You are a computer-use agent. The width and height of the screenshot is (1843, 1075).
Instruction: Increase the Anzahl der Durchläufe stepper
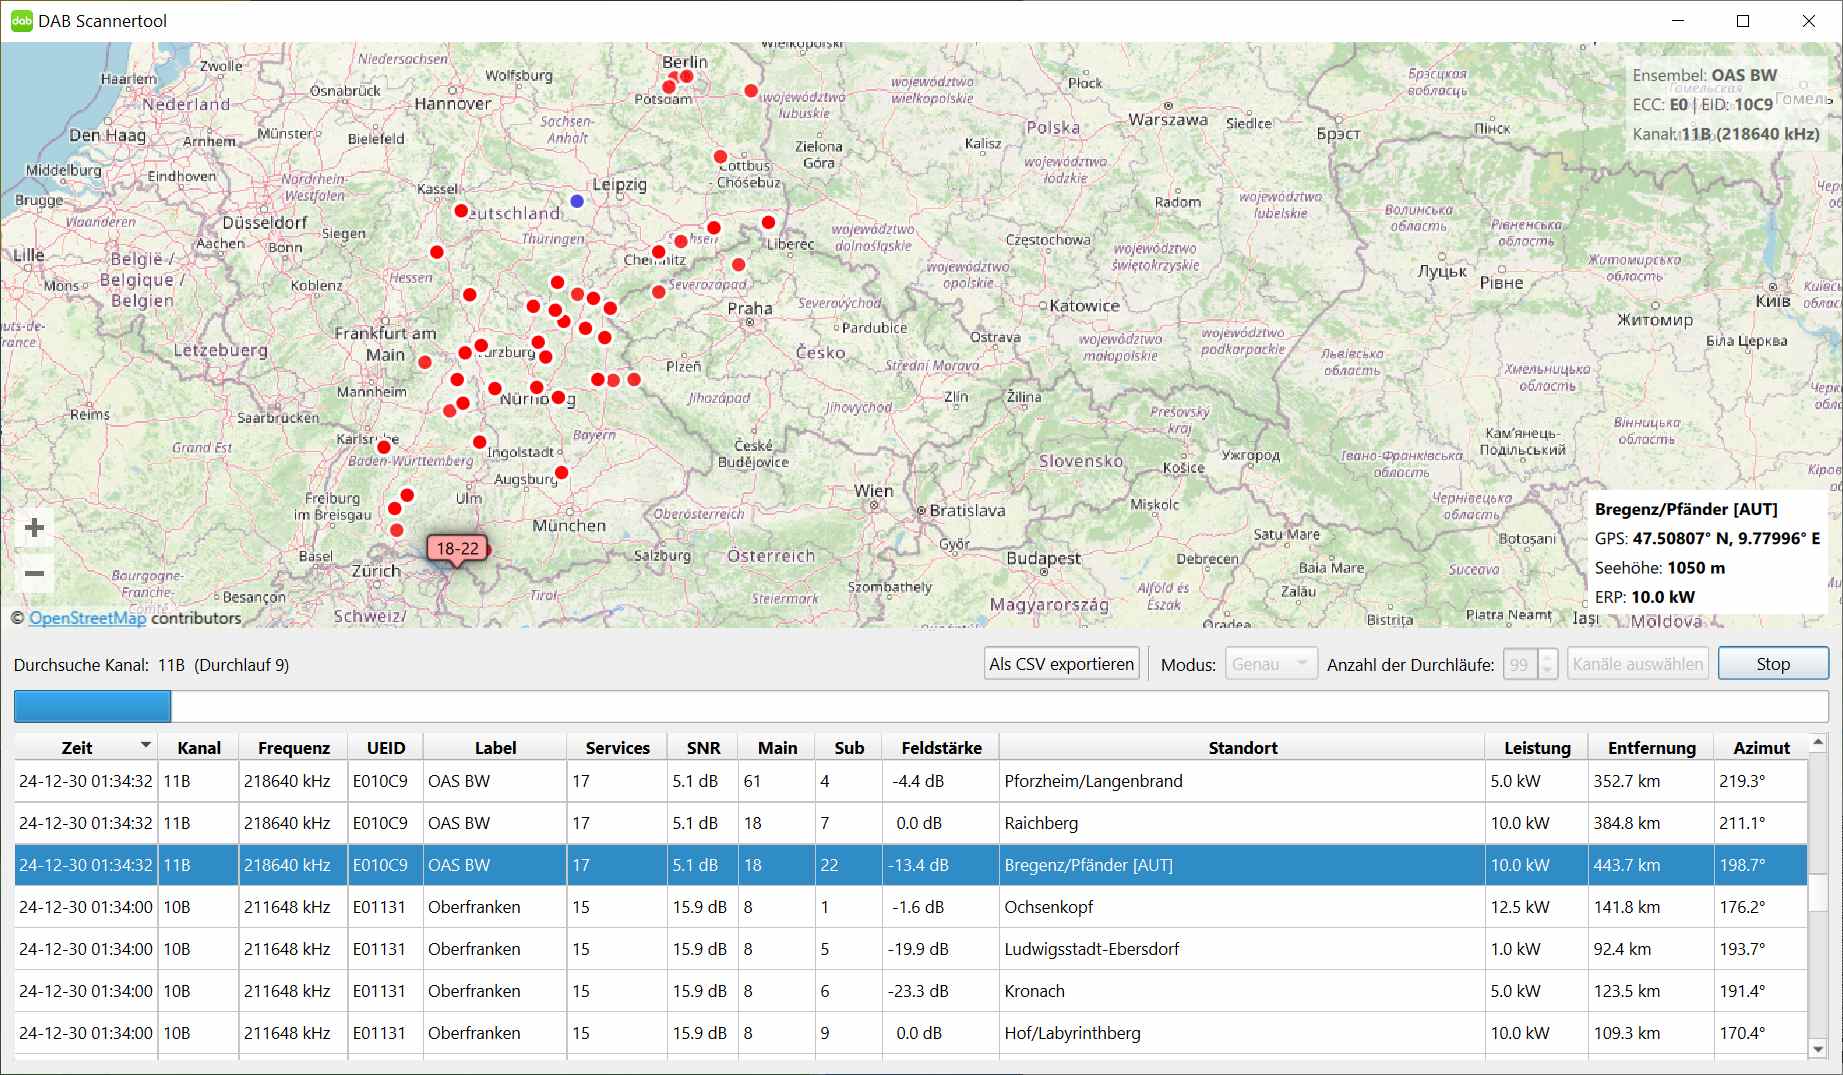coord(1548,658)
